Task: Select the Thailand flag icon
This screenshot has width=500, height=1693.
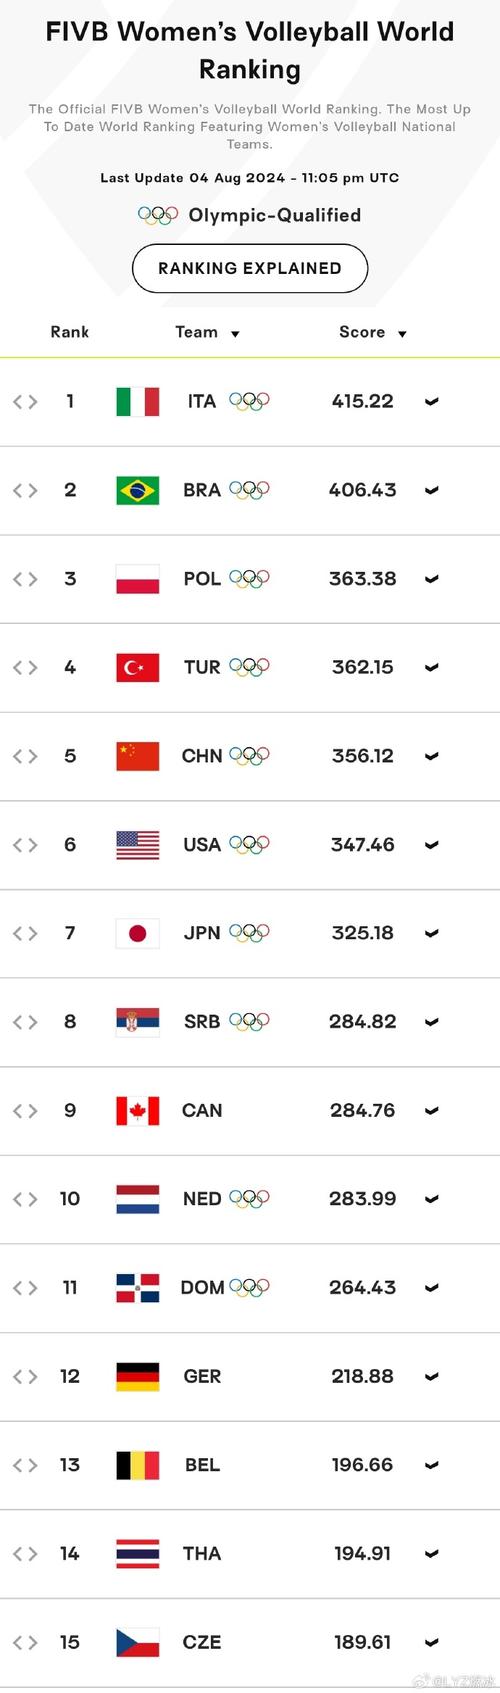Action: coord(137,1553)
